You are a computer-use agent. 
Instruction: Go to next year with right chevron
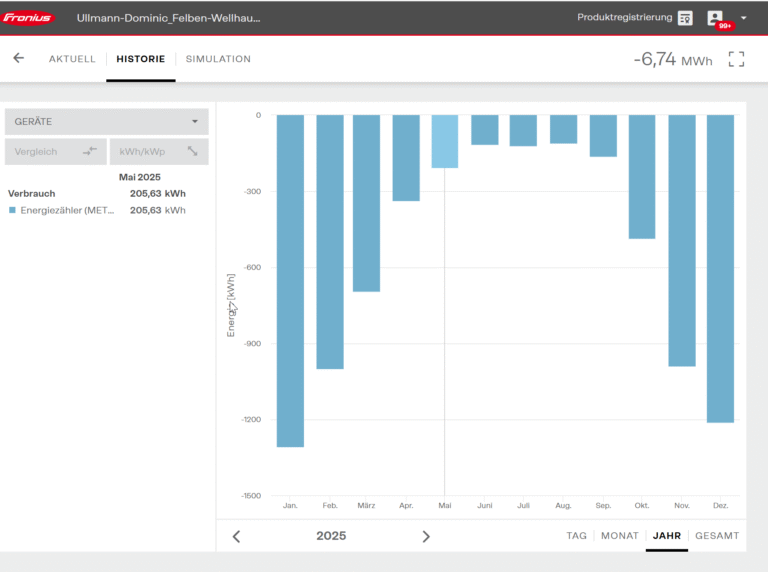click(x=426, y=536)
